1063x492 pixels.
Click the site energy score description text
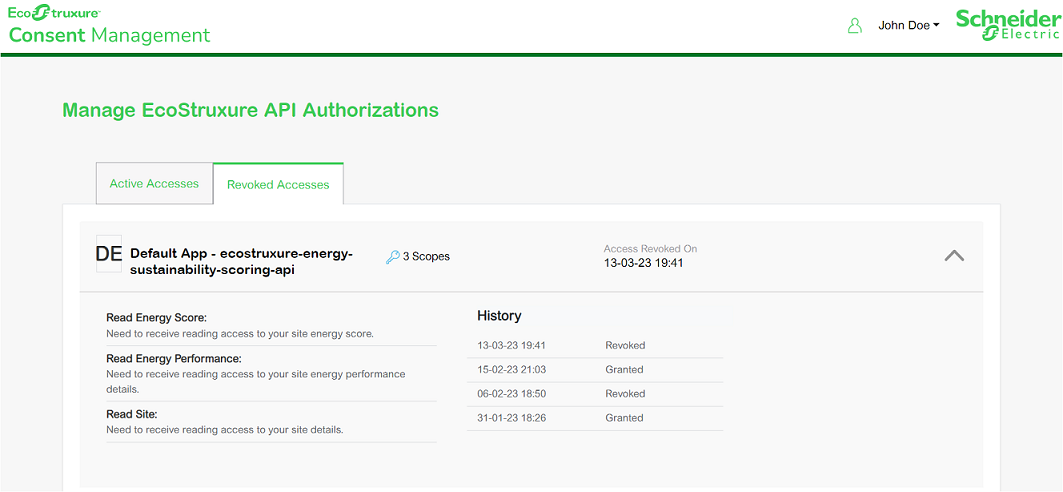coord(240,334)
